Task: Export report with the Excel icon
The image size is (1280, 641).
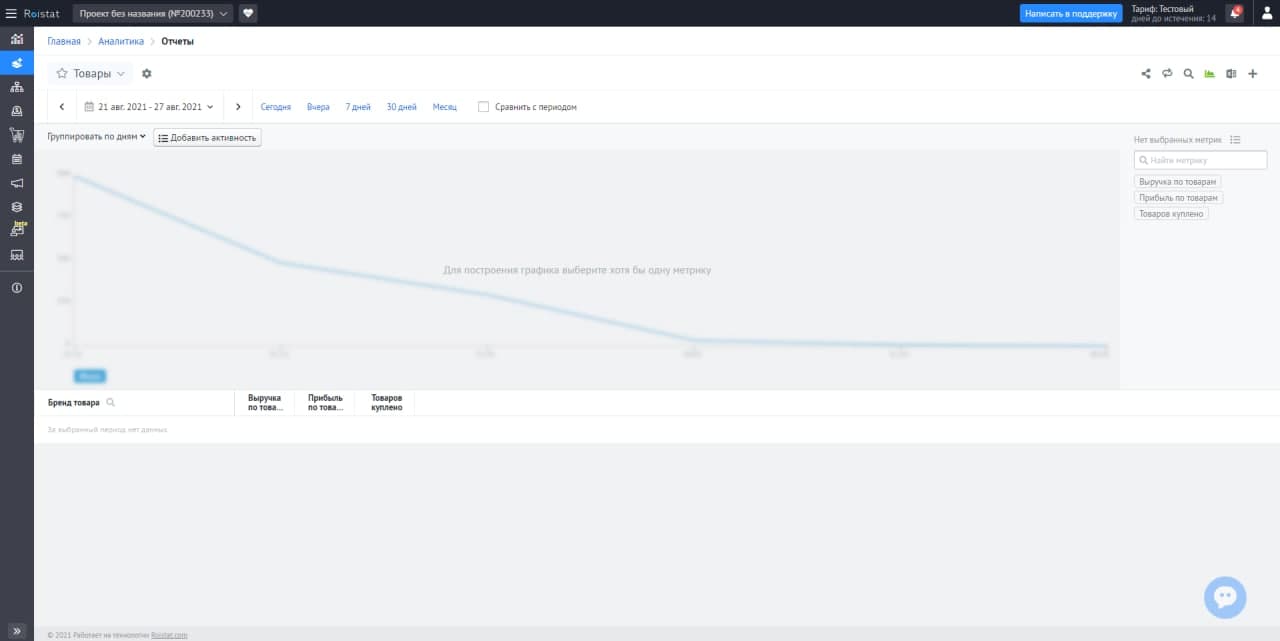Action: tap(1231, 73)
